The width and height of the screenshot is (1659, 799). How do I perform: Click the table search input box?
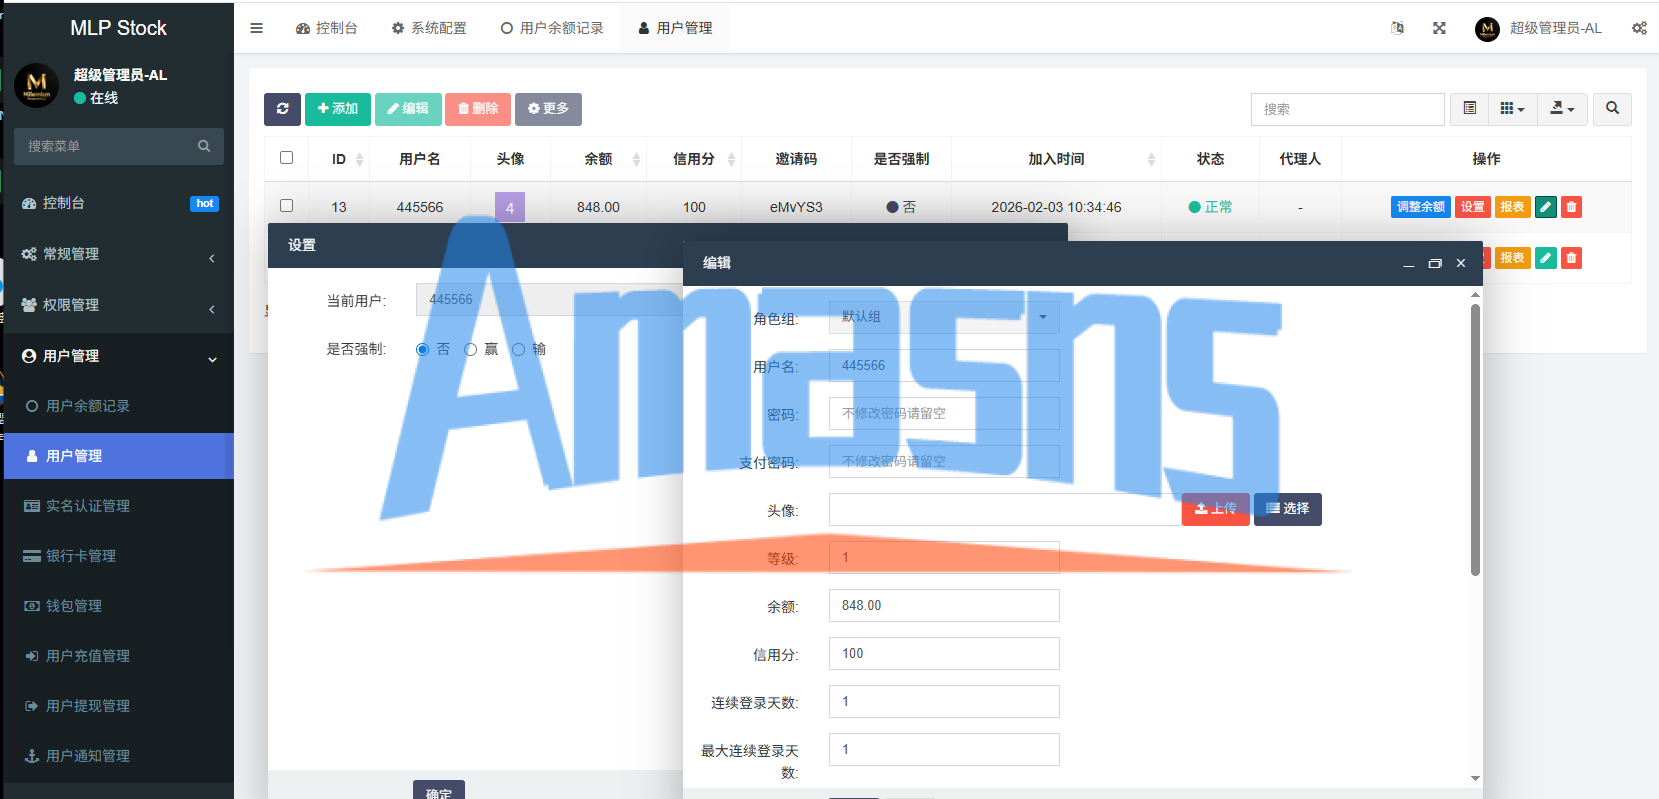click(x=1347, y=109)
